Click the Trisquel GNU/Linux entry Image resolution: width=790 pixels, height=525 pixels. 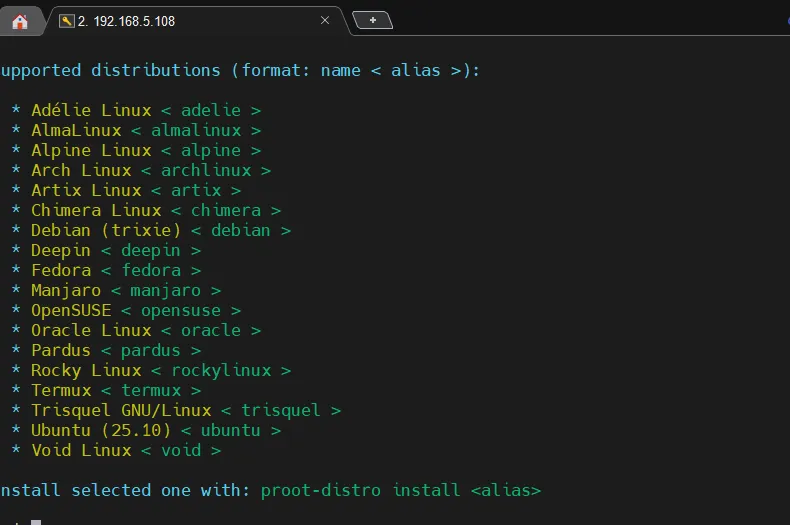(121, 410)
